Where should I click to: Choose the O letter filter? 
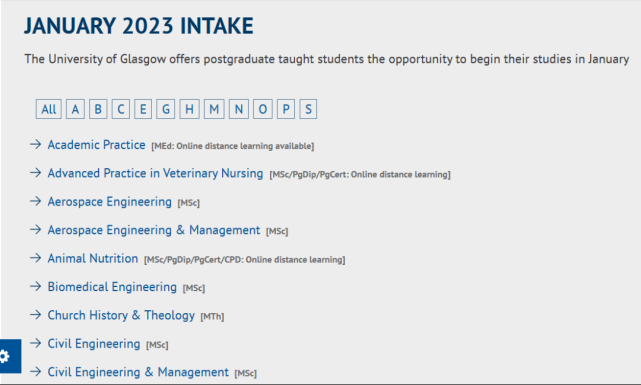(x=262, y=109)
